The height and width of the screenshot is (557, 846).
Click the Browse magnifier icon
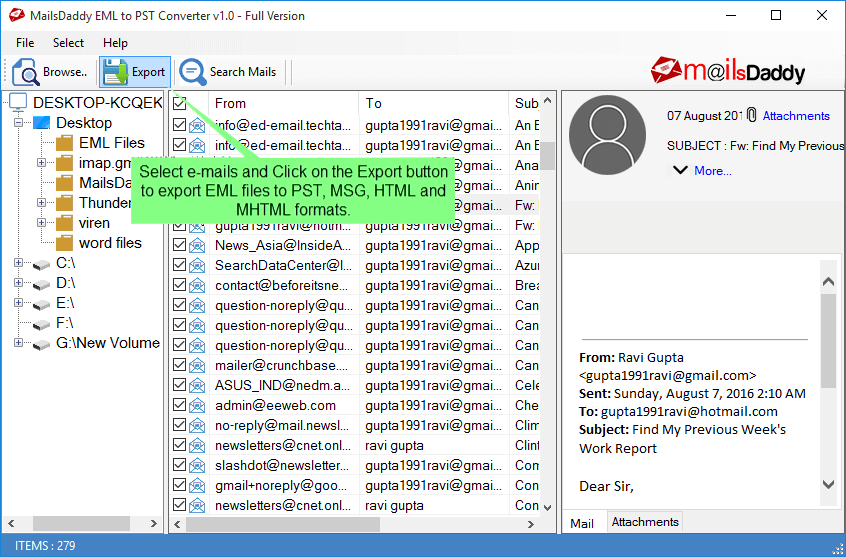tap(25, 72)
